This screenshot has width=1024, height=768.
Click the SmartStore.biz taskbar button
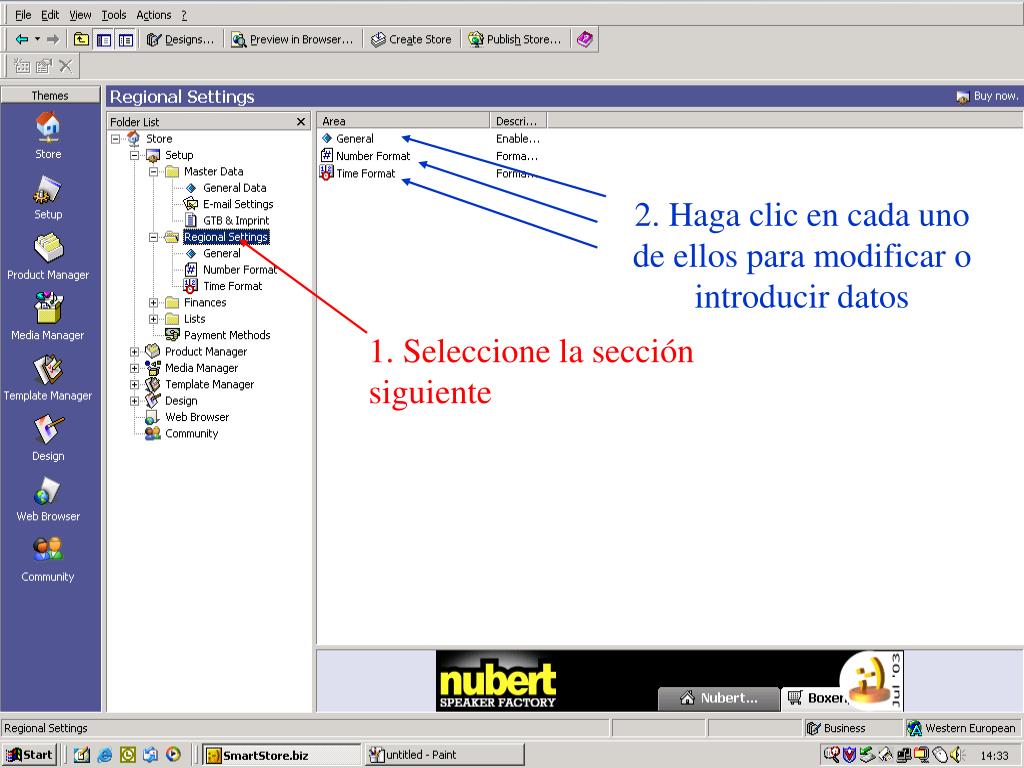[x=281, y=755]
